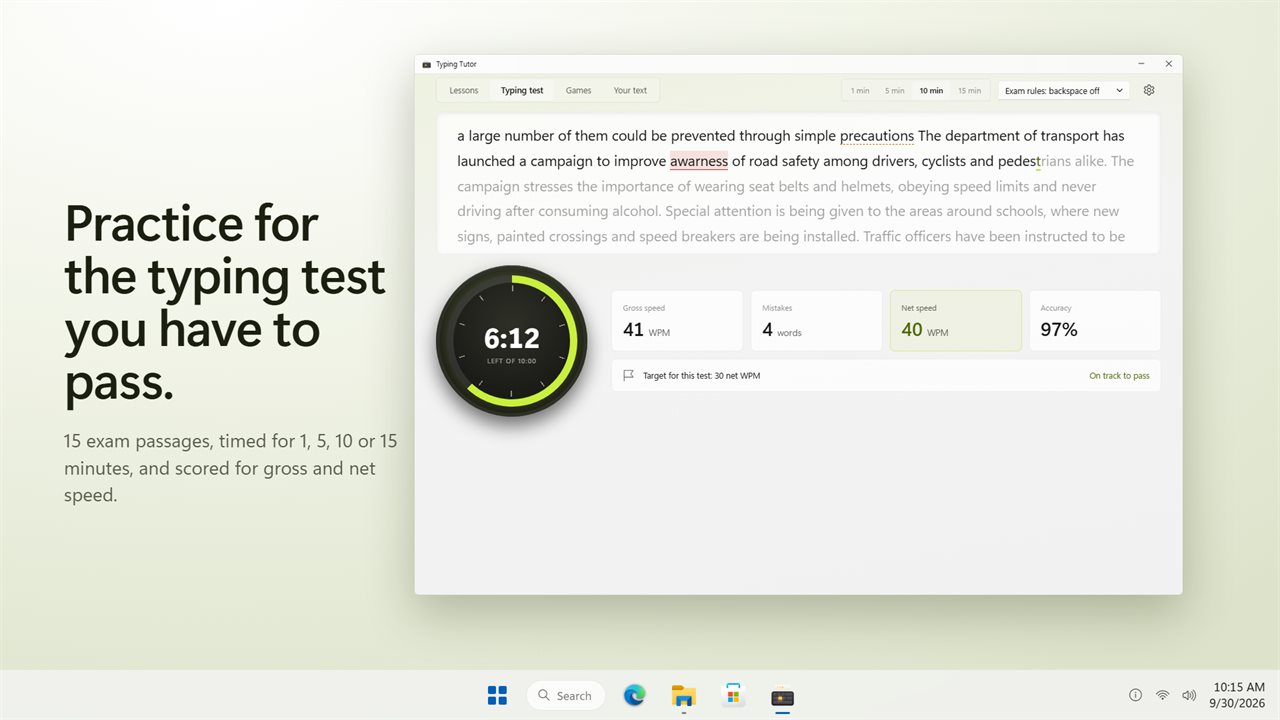The image size is (1280, 720).
Task: Click the Accuracy 97% card
Action: (x=1095, y=321)
